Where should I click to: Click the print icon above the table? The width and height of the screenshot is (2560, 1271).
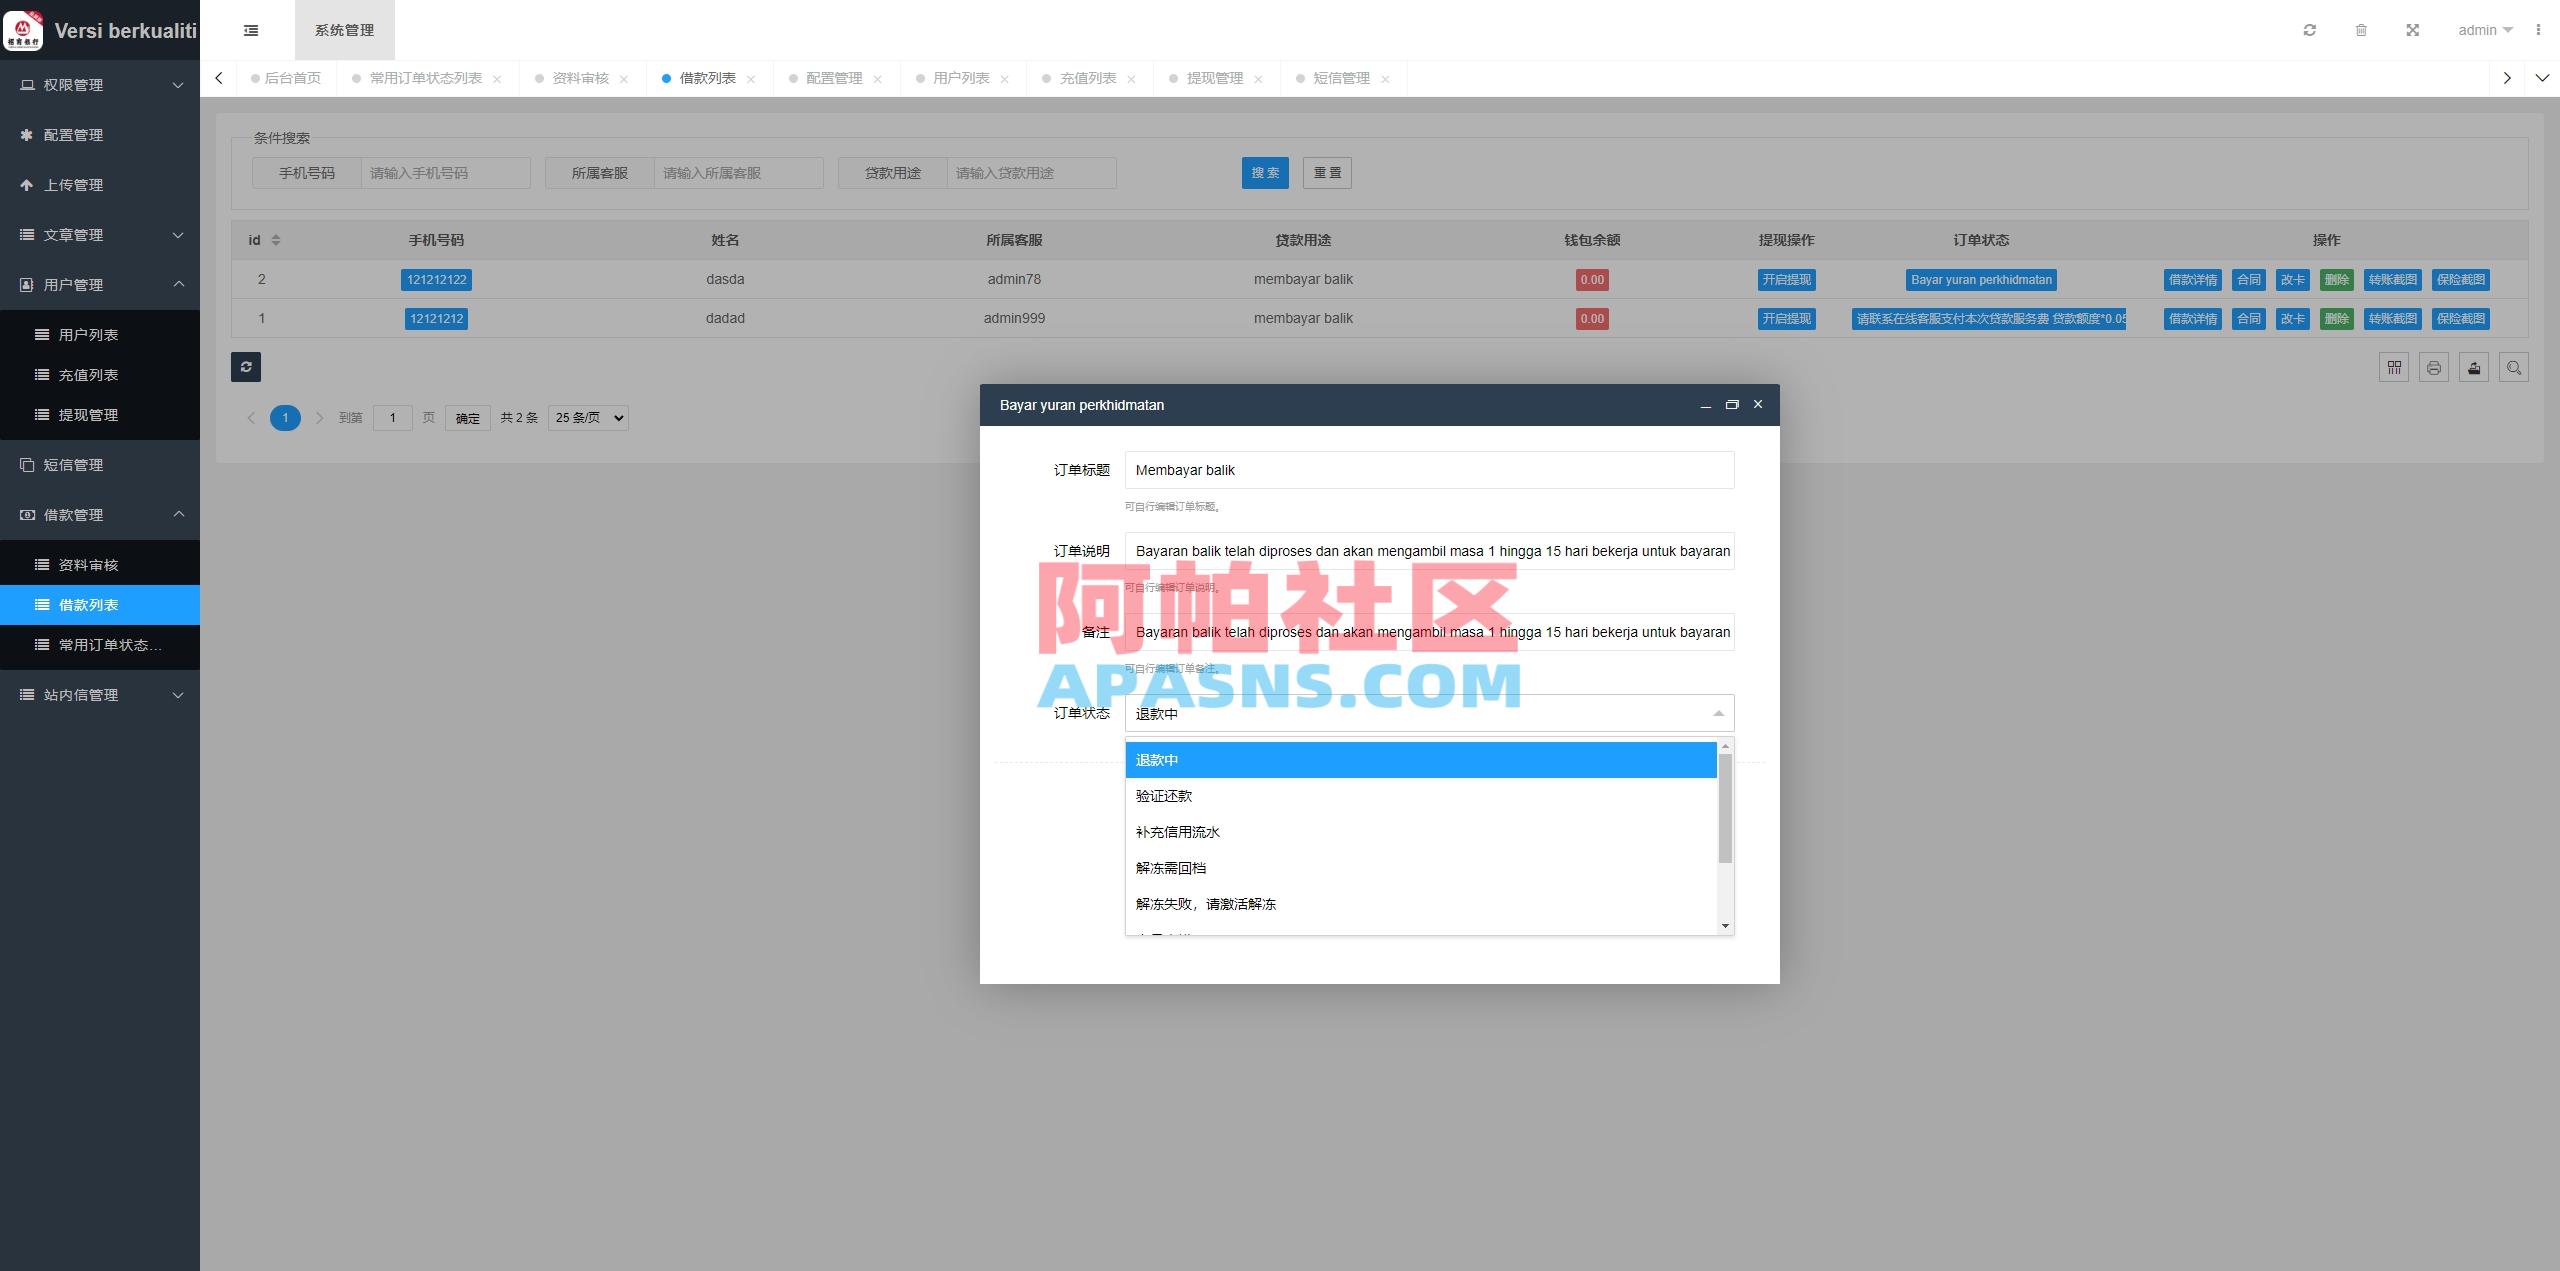(2435, 367)
